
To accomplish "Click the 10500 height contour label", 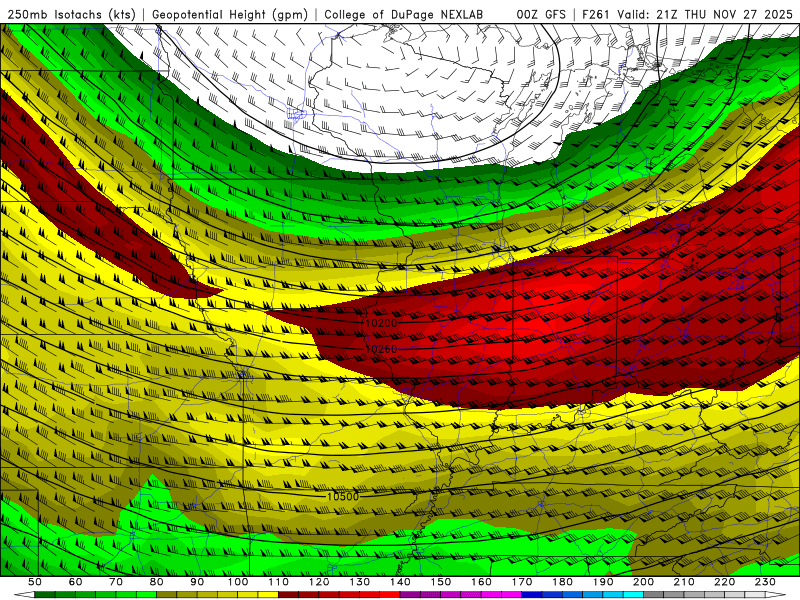I will (x=343, y=496).
